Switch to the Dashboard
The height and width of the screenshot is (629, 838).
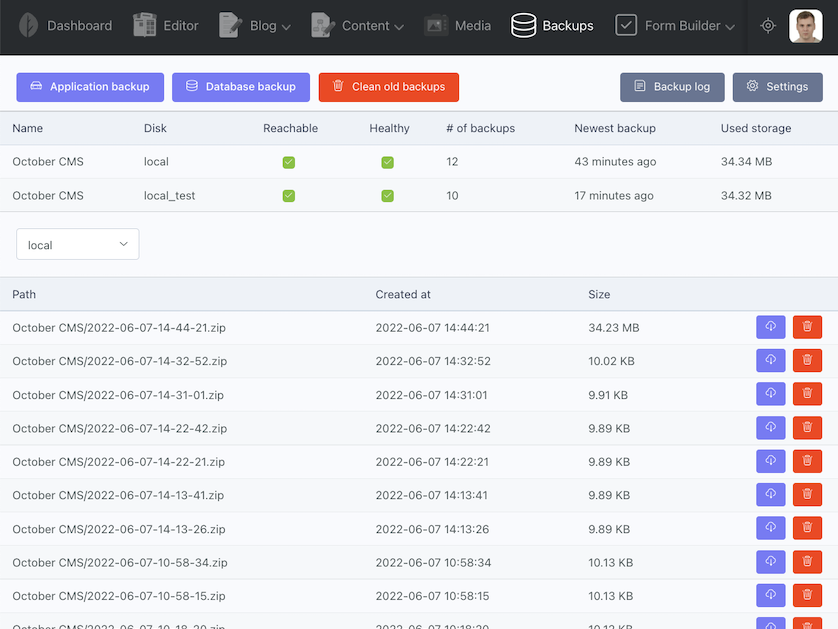pos(64,26)
